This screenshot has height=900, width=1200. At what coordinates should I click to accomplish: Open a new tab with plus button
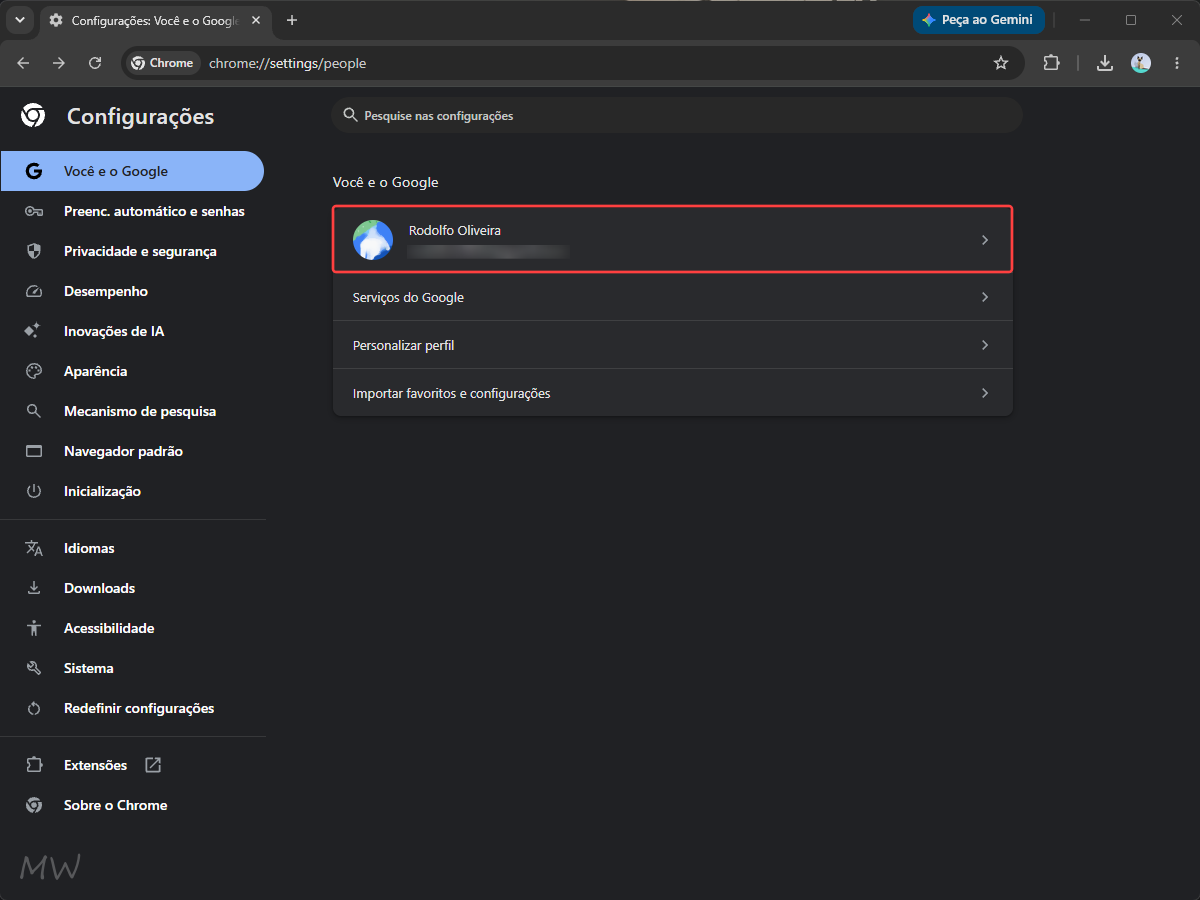[x=292, y=20]
